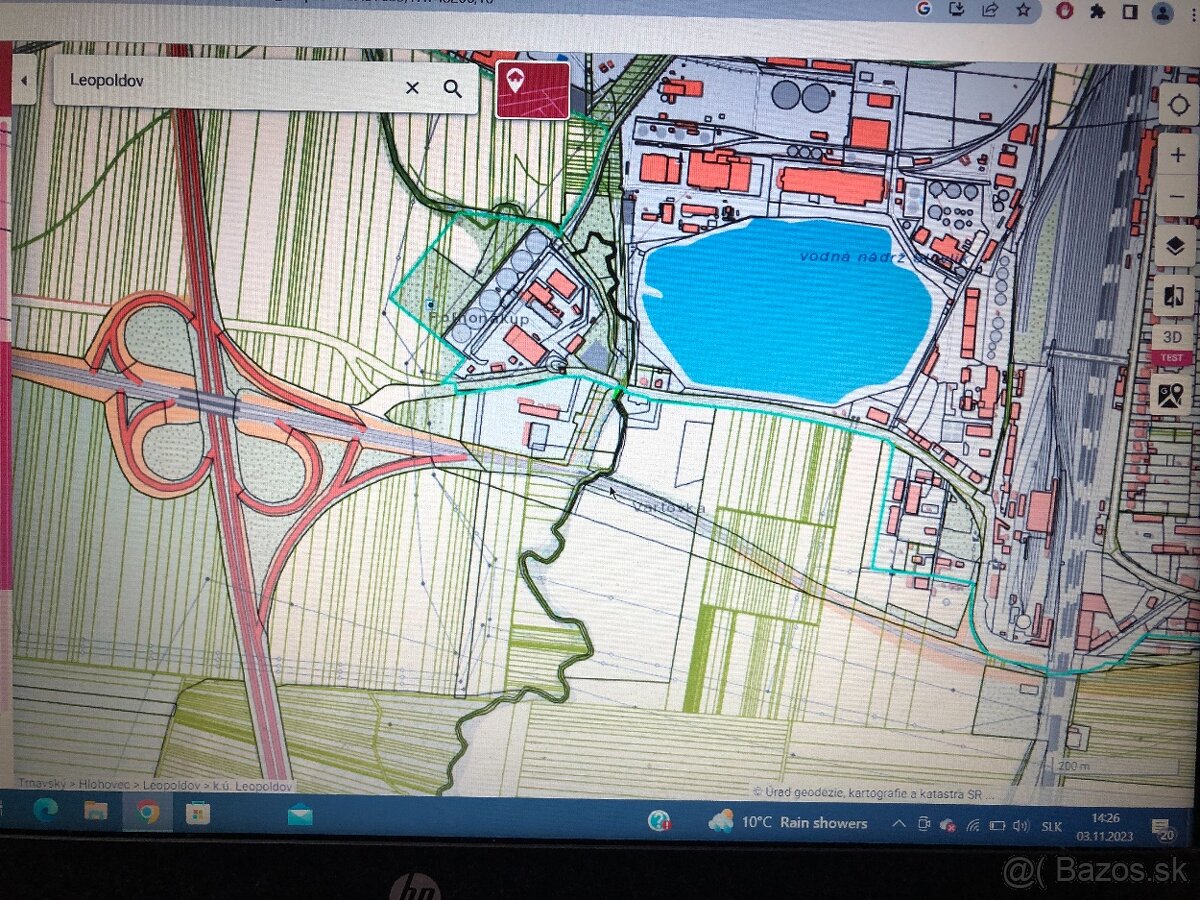Open the Chrome extensions puzzle icon
This screenshot has height=900, width=1200.
coord(1097,11)
